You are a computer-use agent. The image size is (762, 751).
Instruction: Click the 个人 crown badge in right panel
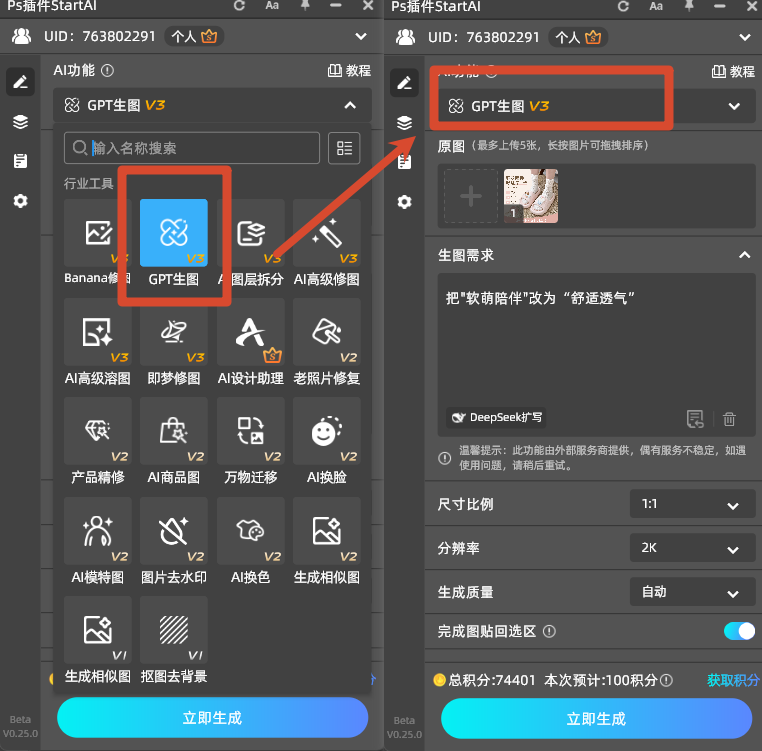pyautogui.click(x=578, y=37)
